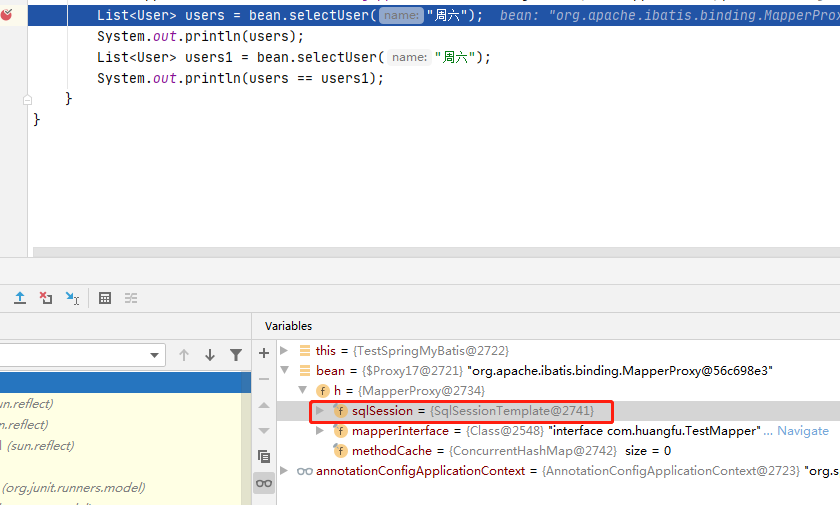Expand the annotationConfigApplicationContext node
Screen dimensions: 840x505
click(x=284, y=471)
